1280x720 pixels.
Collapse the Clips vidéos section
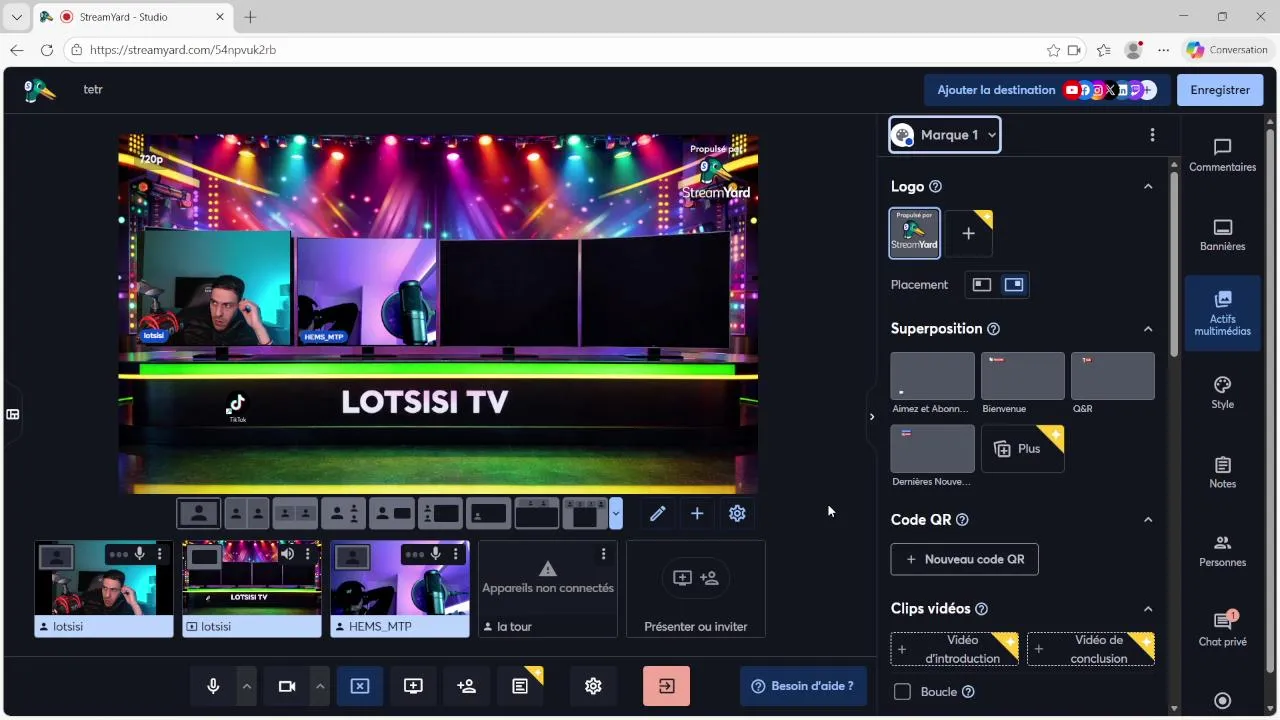1148,609
